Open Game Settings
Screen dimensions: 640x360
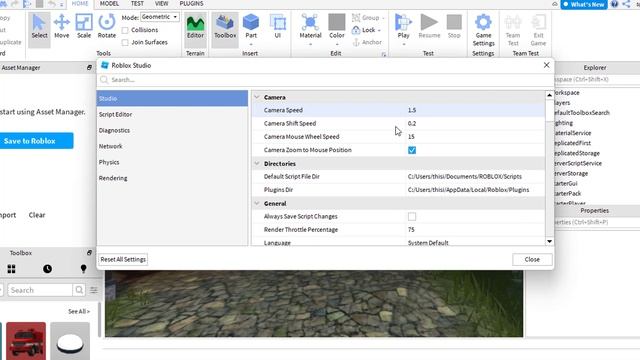pyautogui.click(x=483, y=31)
